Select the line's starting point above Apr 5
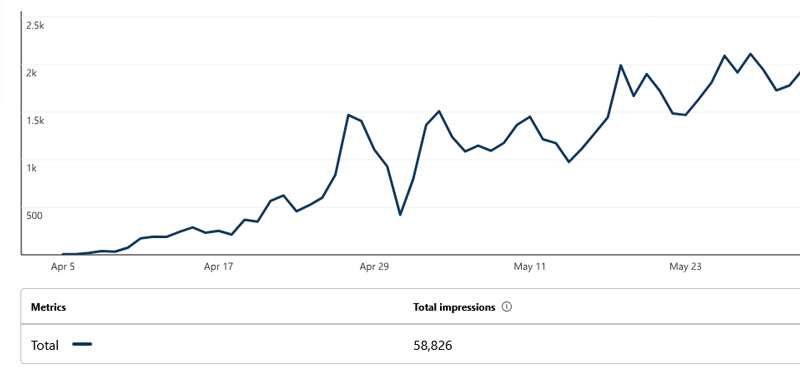The height and width of the screenshot is (377, 800). point(63,254)
